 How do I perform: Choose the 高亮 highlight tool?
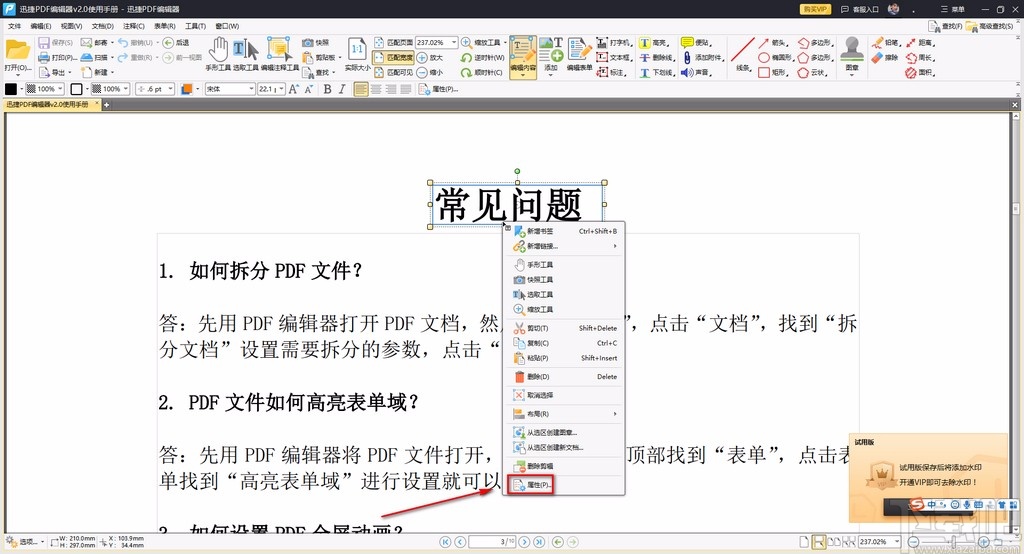(x=654, y=42)
